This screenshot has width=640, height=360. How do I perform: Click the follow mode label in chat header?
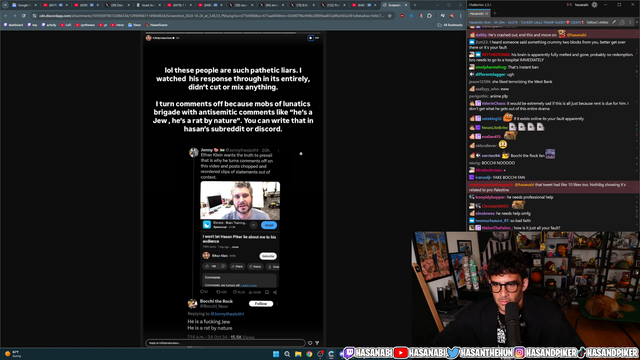[x=598, y=22]
